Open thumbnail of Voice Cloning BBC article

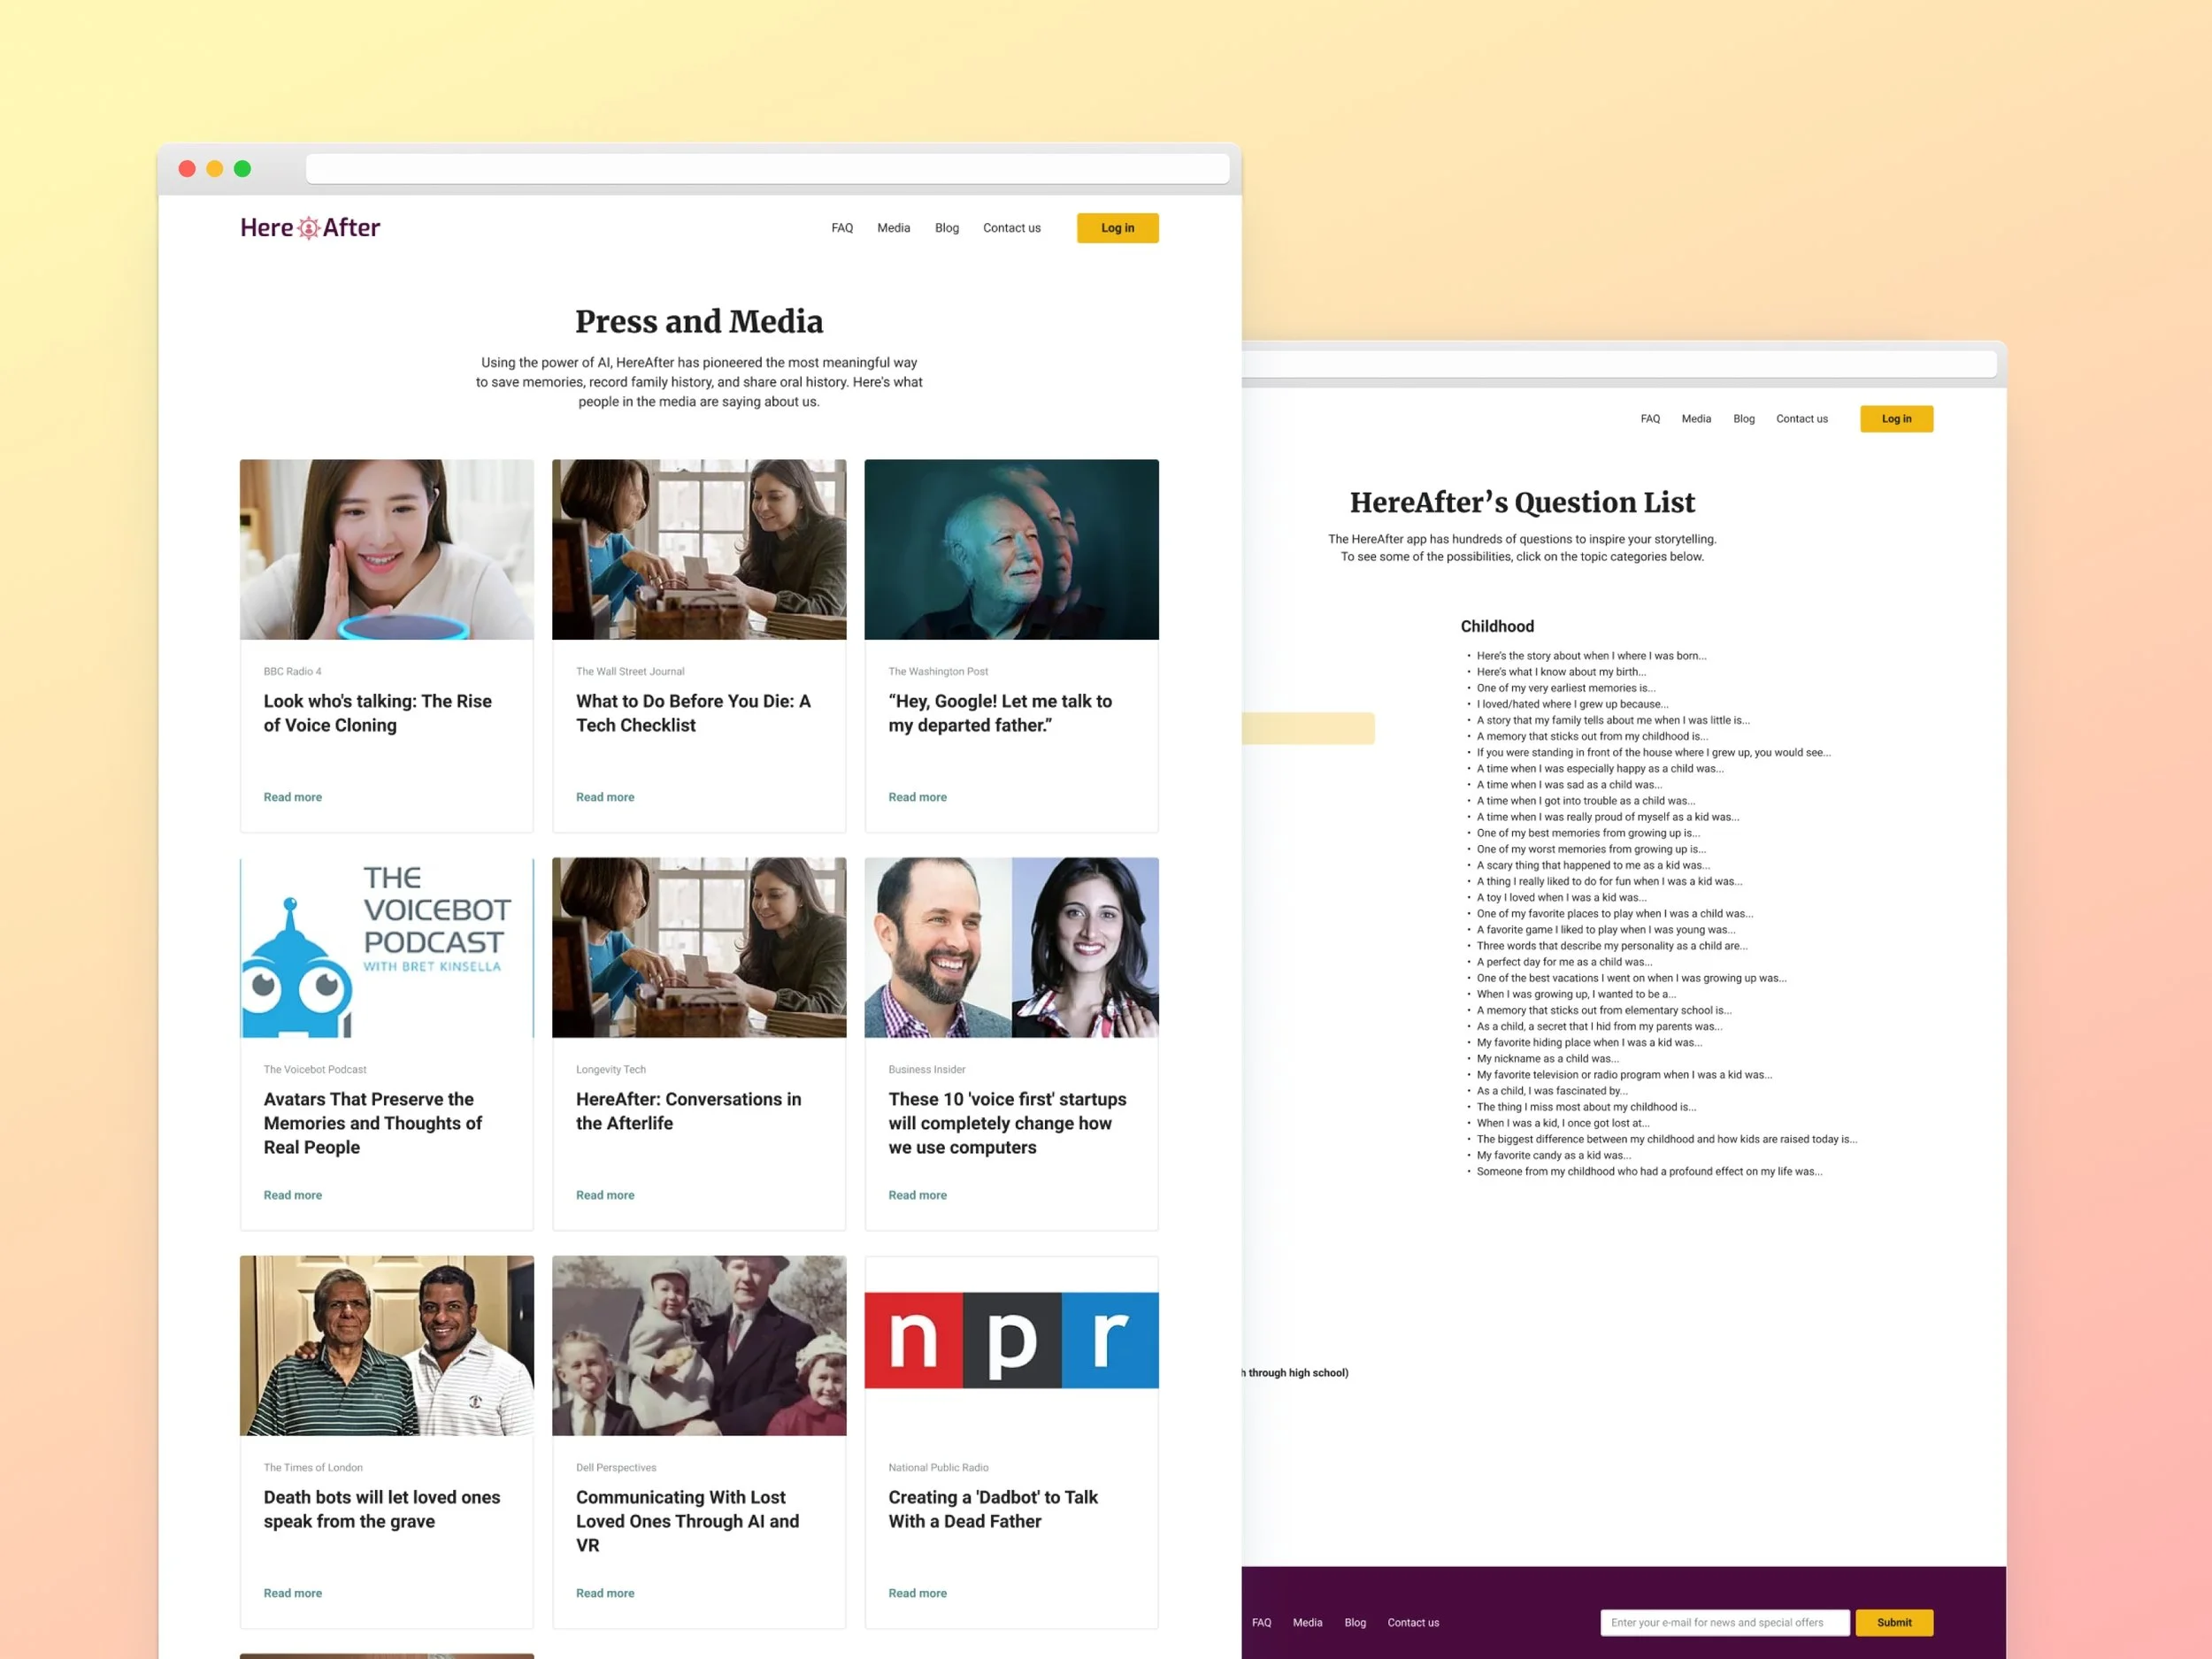tap(386, 549)
